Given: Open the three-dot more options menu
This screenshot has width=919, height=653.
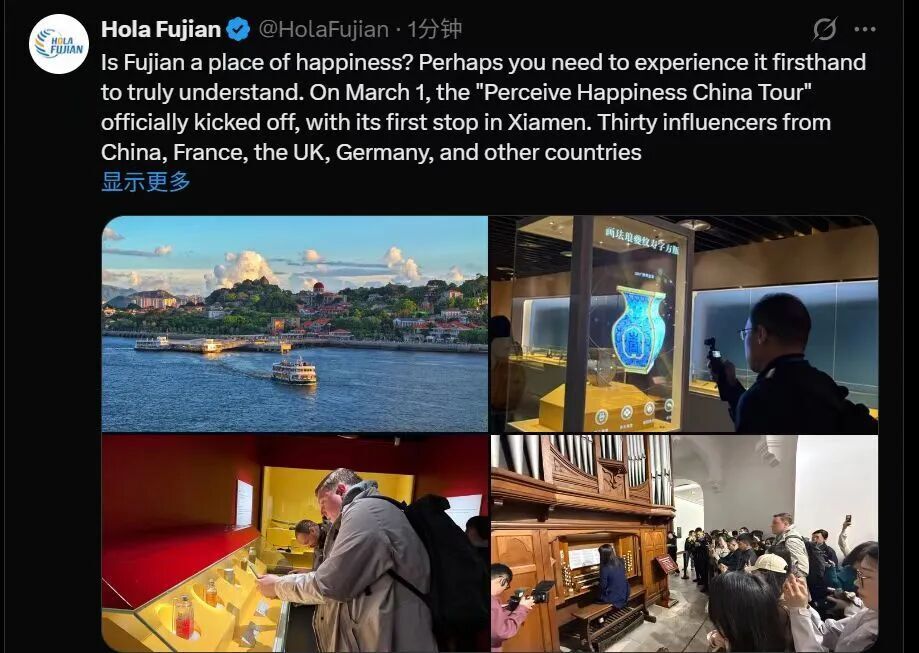Looking at the screenshot, I should [x=865, y=29].
